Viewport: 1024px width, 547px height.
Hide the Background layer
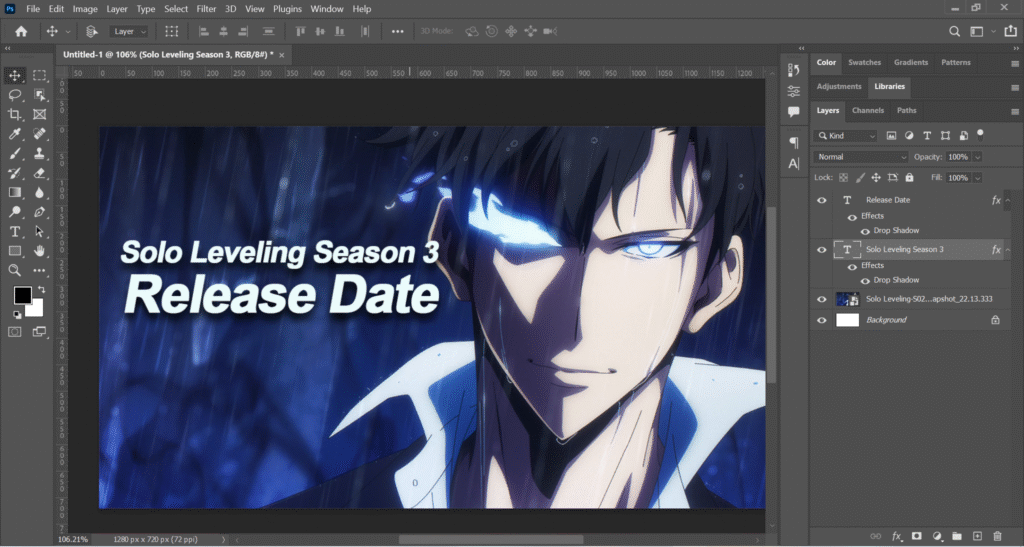point(822,320)
